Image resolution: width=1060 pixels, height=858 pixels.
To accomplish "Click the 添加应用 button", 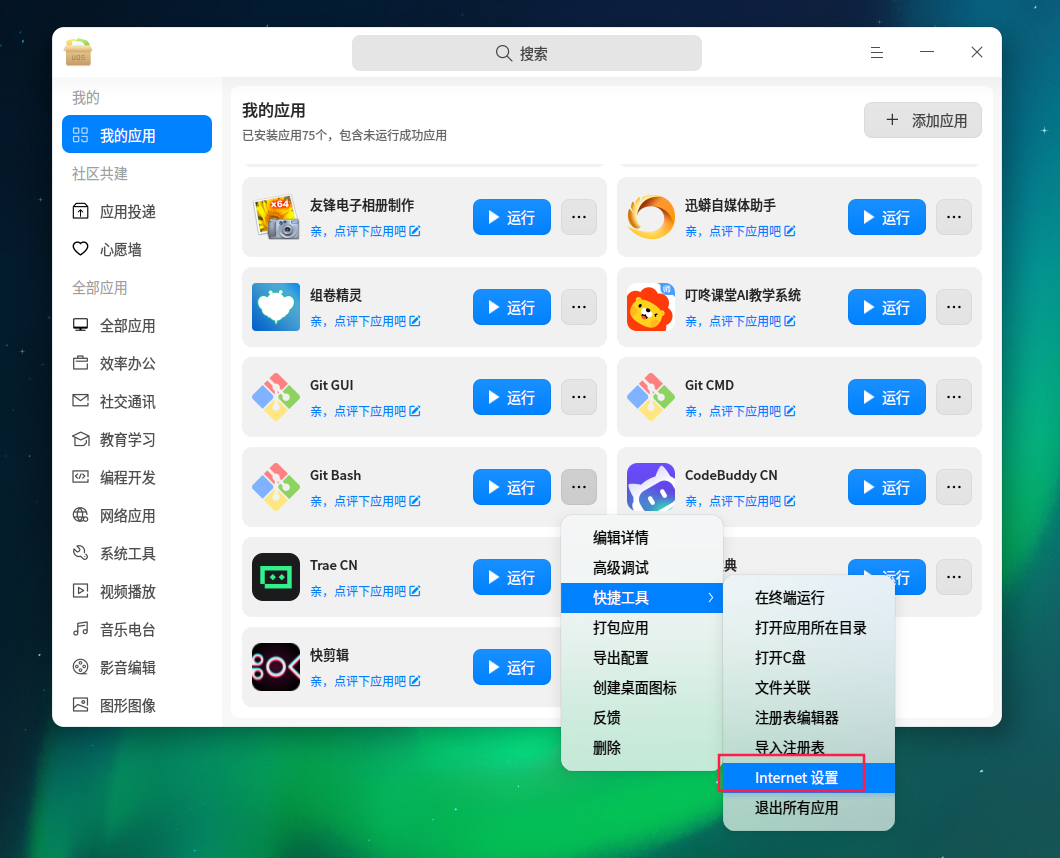I will point(923,120).
